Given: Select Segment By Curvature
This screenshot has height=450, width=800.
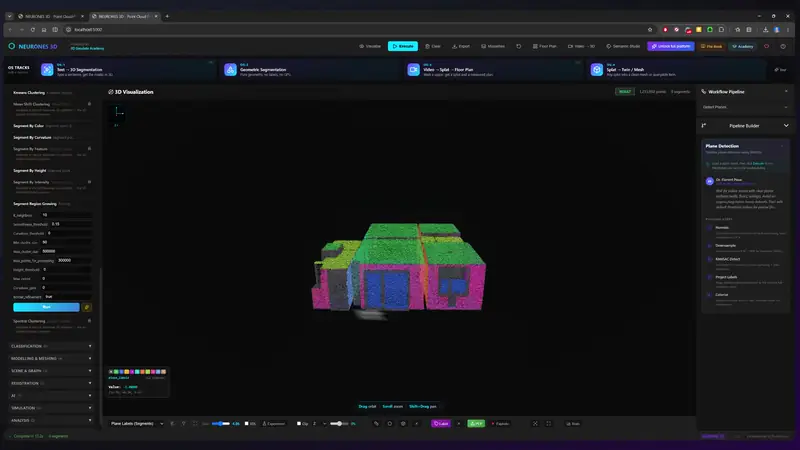Looking at the screenshot, I should tap(32, 137).
